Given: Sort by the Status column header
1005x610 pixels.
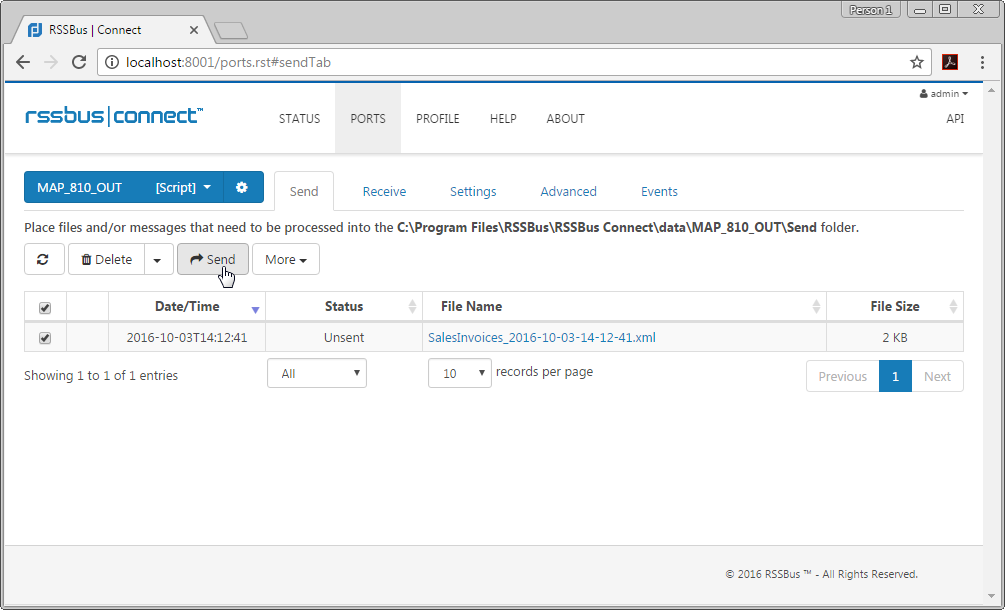Looking at the screenshot, I should click(x=344, y=306).
